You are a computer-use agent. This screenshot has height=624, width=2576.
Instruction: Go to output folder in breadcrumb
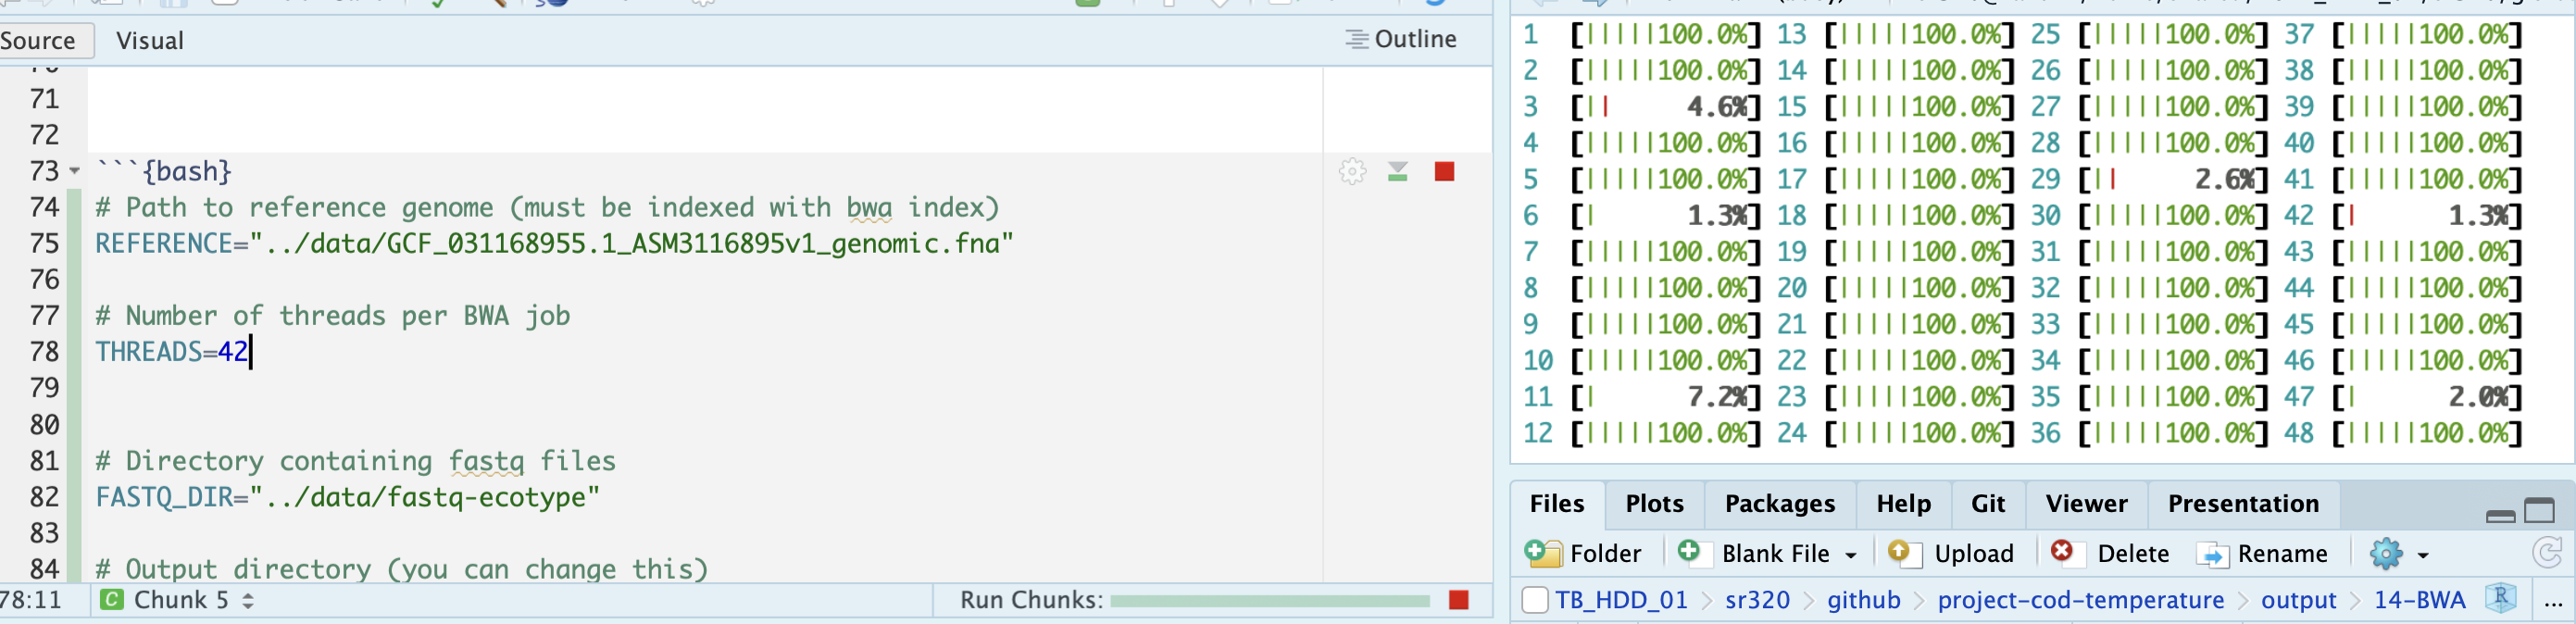tap(2298, 600)
